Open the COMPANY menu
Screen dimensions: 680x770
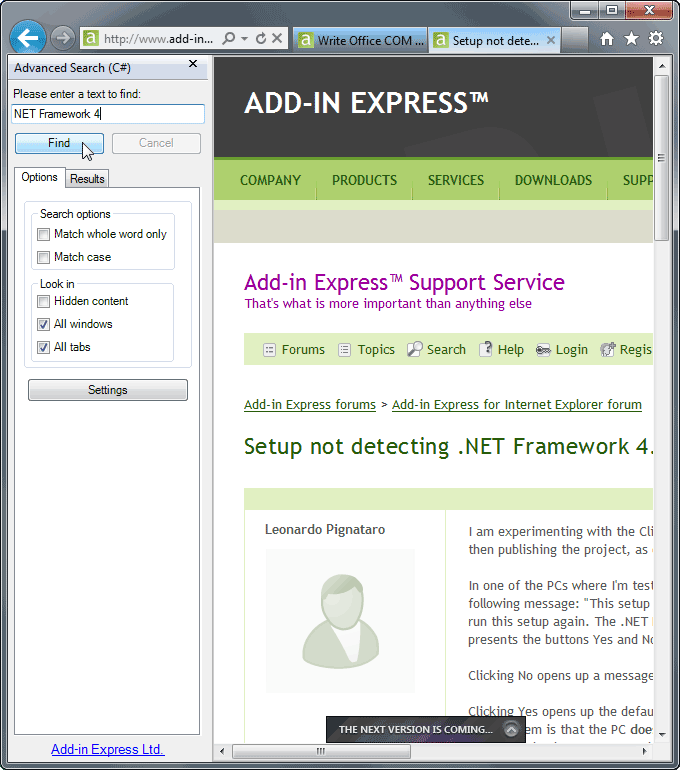point(270,180)
